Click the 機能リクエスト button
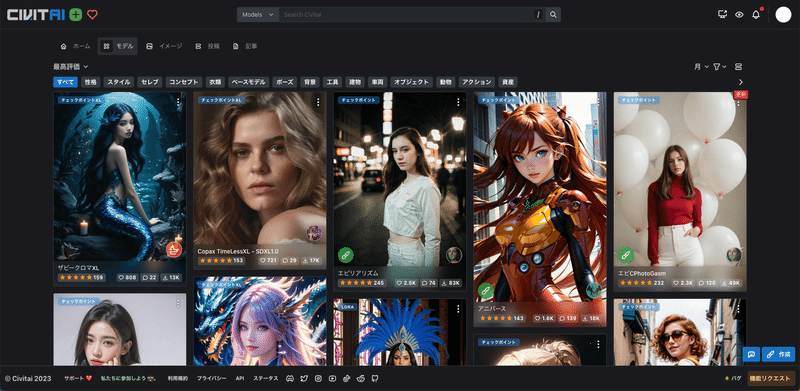 [x=771, y=379]
